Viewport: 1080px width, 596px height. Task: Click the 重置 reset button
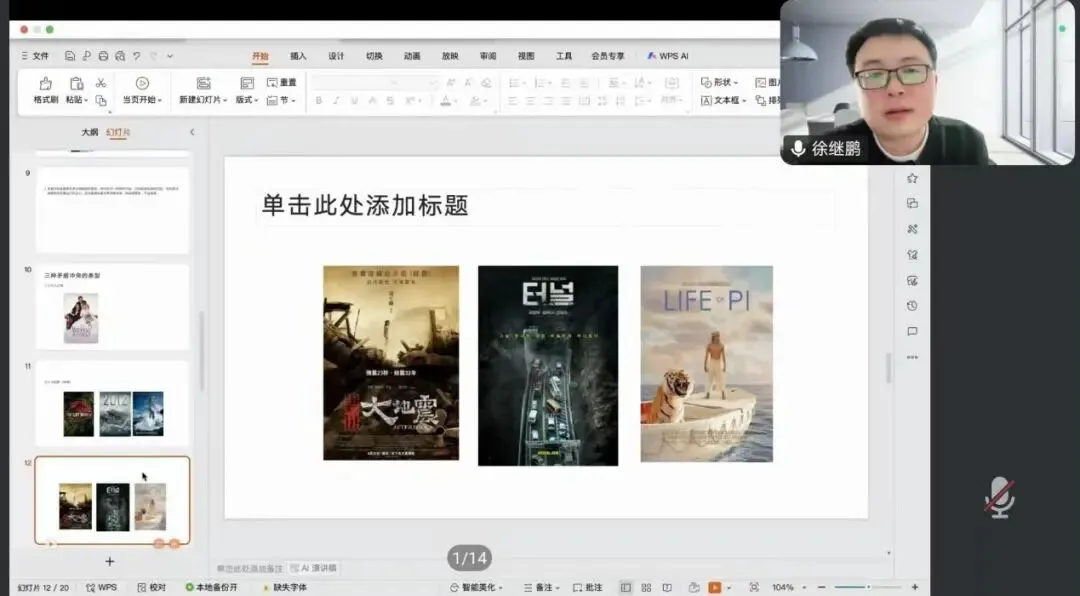[281, 83]
